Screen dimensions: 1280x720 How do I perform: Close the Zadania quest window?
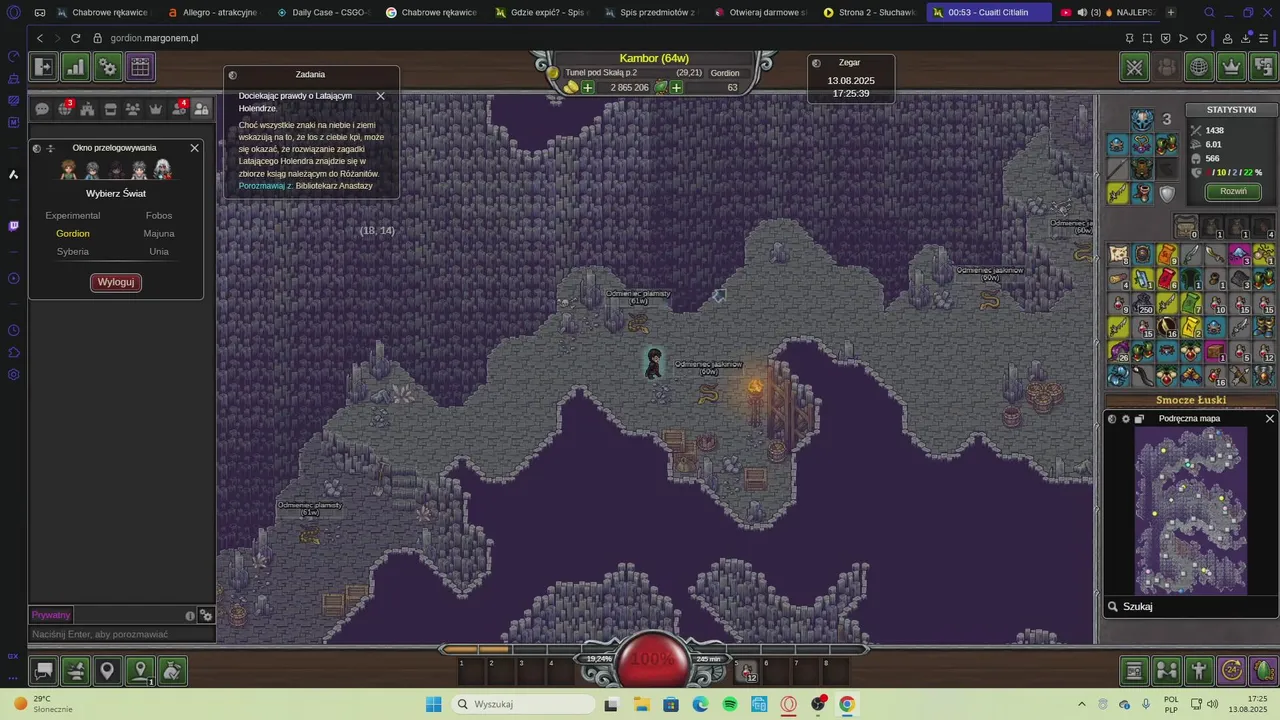[380, 96]
